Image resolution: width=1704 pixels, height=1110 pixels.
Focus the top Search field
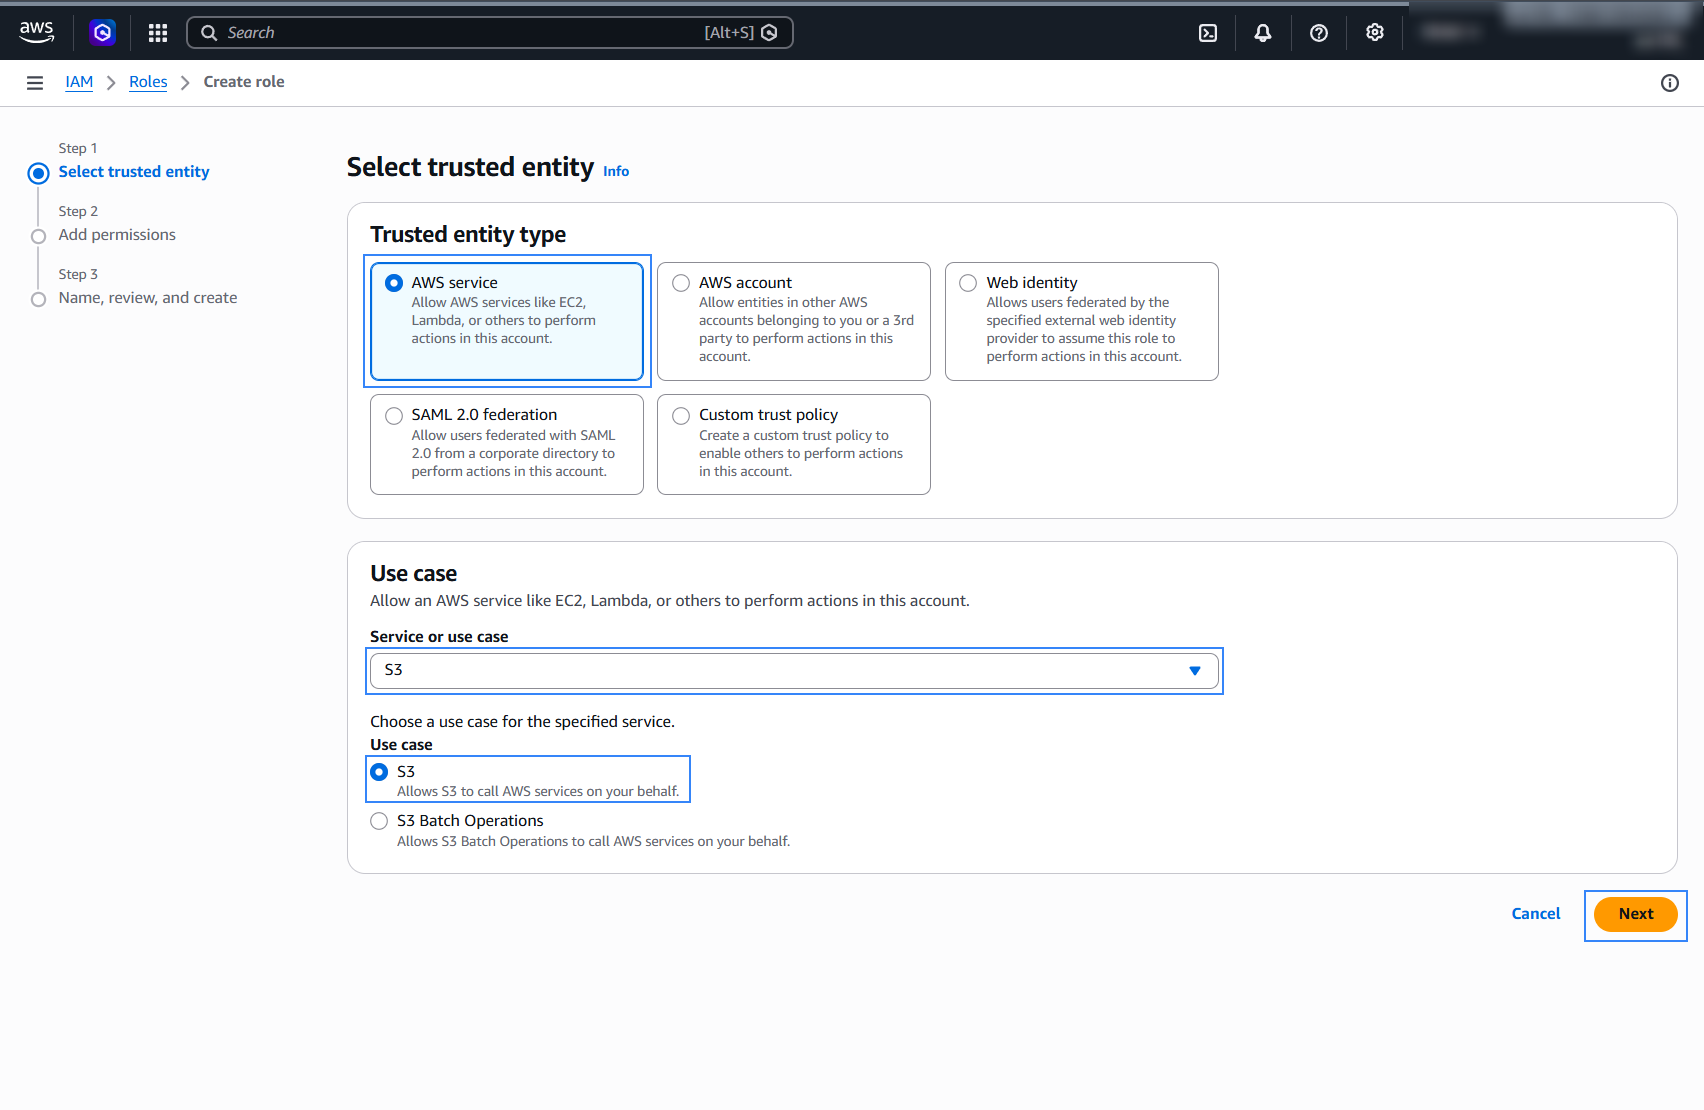pos(490,33)
